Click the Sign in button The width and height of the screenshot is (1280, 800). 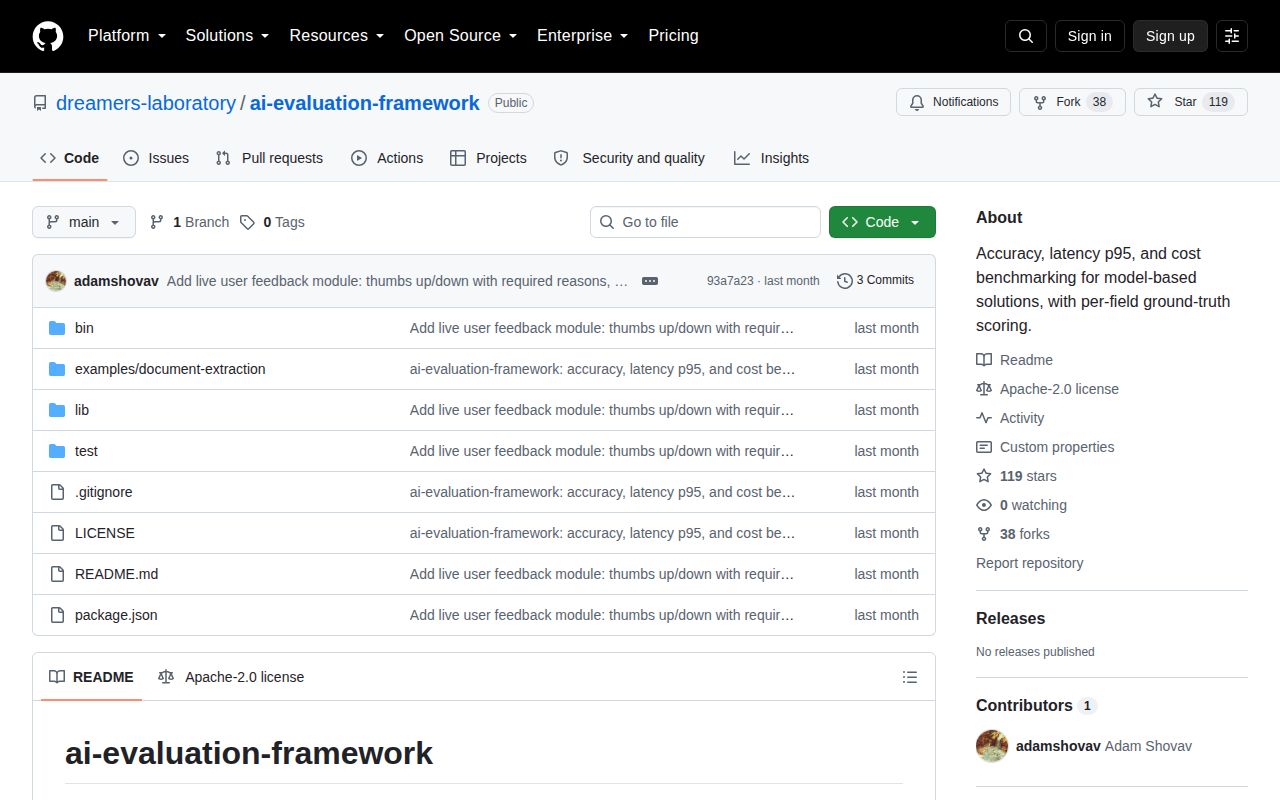[x=1089, y=36]
